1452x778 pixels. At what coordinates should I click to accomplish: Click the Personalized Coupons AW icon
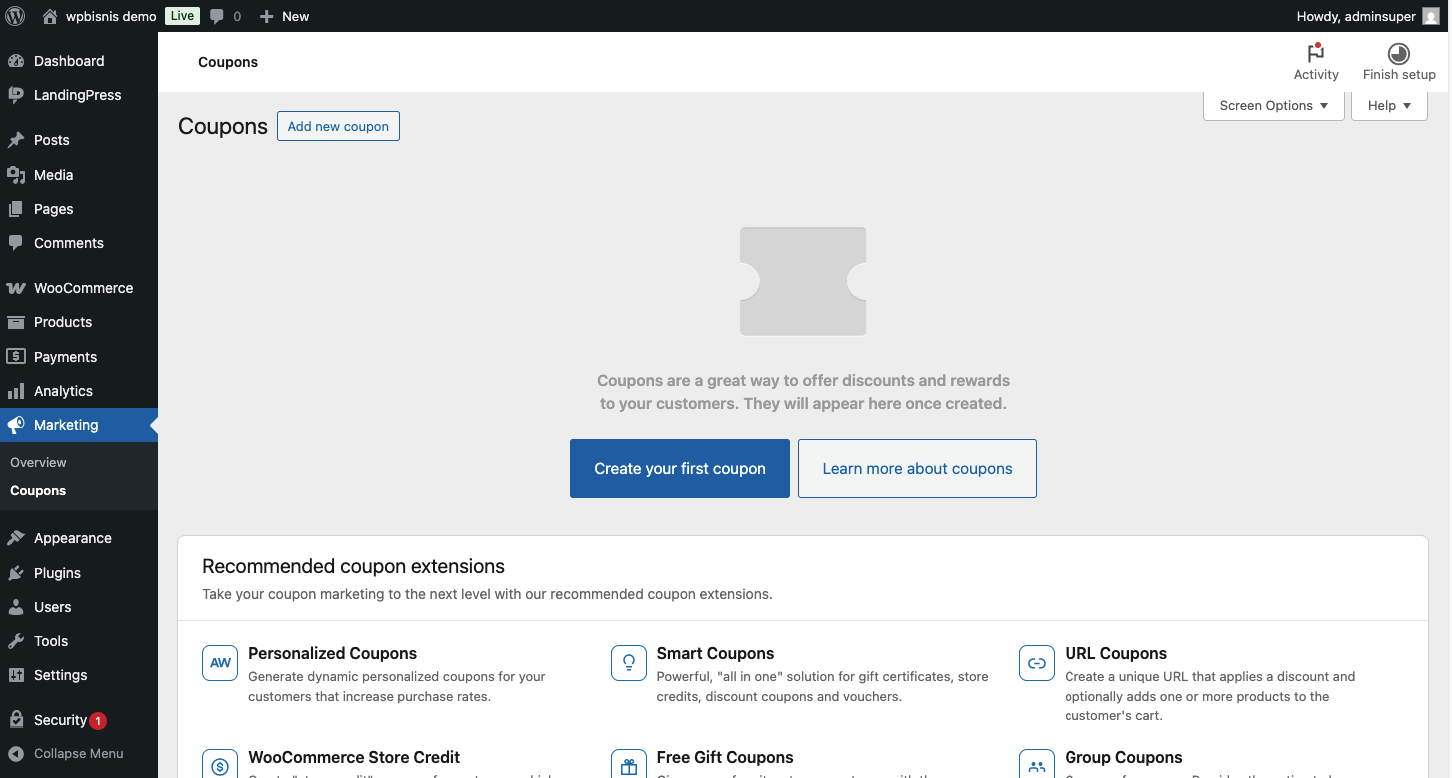click(x=220, y=663)
